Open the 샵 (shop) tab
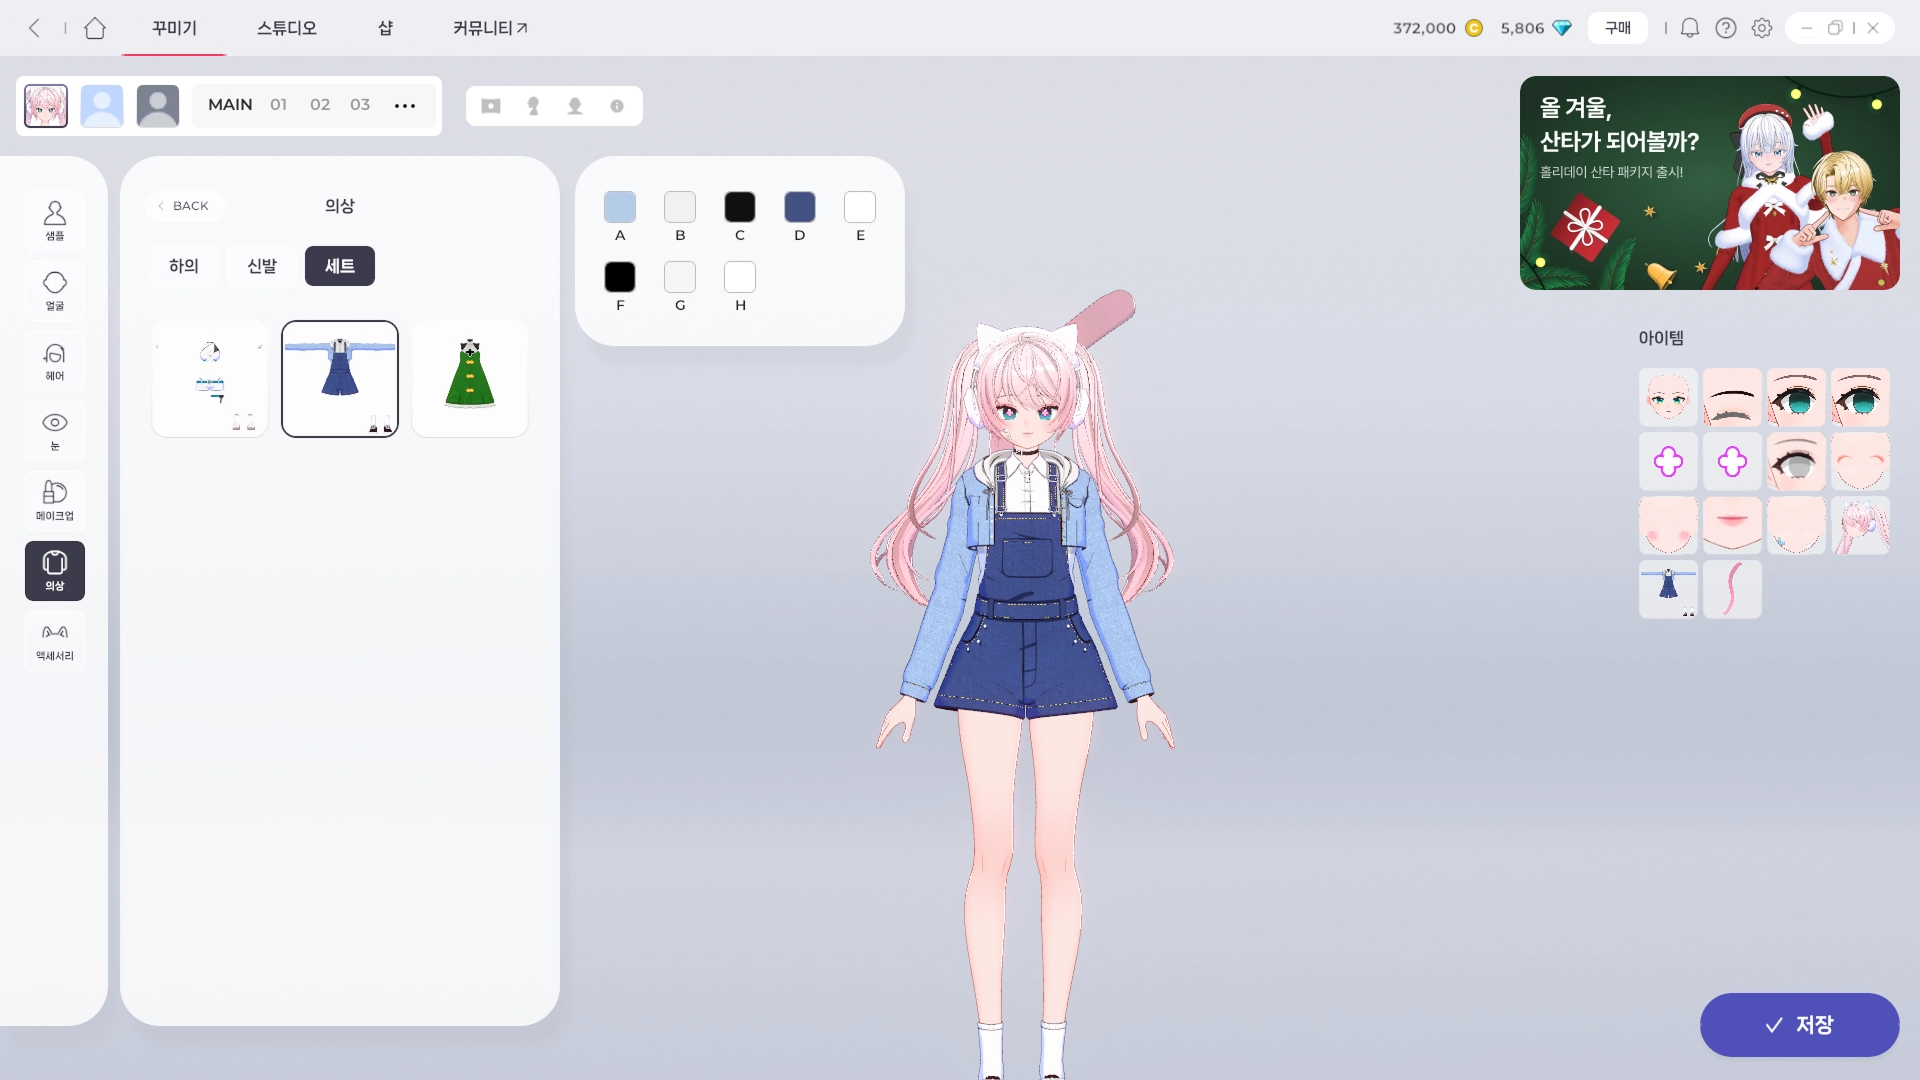Screen dimensions: 1920x1080 [x=385, y=28]
